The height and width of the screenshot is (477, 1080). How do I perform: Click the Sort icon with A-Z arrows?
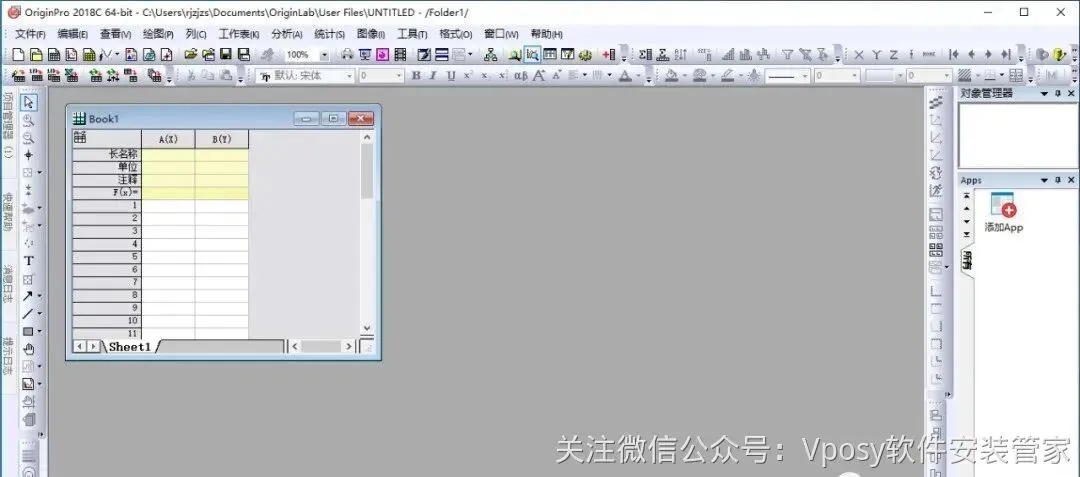pos(681,54)
